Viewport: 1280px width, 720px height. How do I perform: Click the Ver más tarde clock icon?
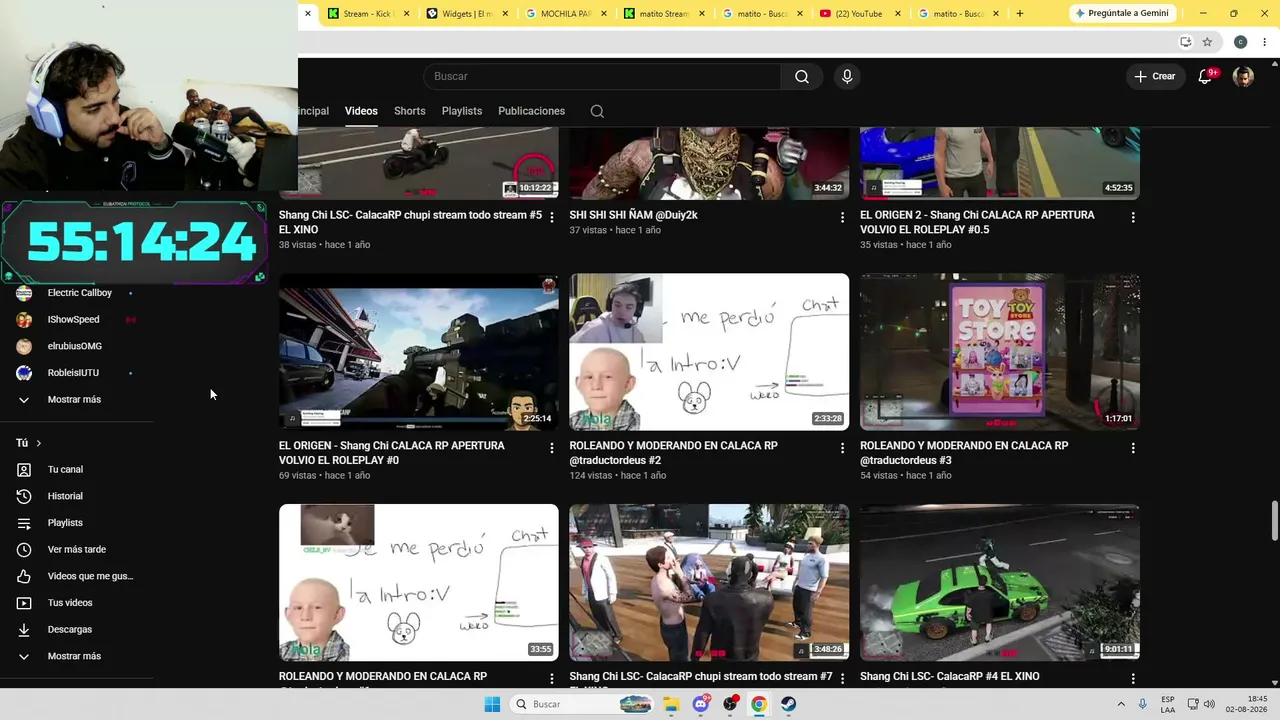point(24,549)
